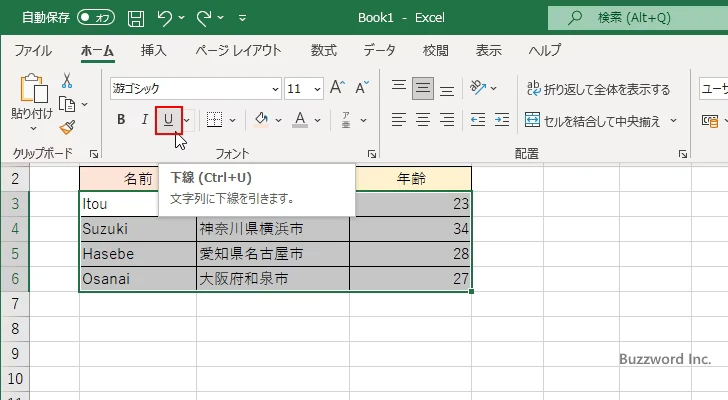
Task: Click the Format Painter brush icon
Action: [x=67, y=128]
